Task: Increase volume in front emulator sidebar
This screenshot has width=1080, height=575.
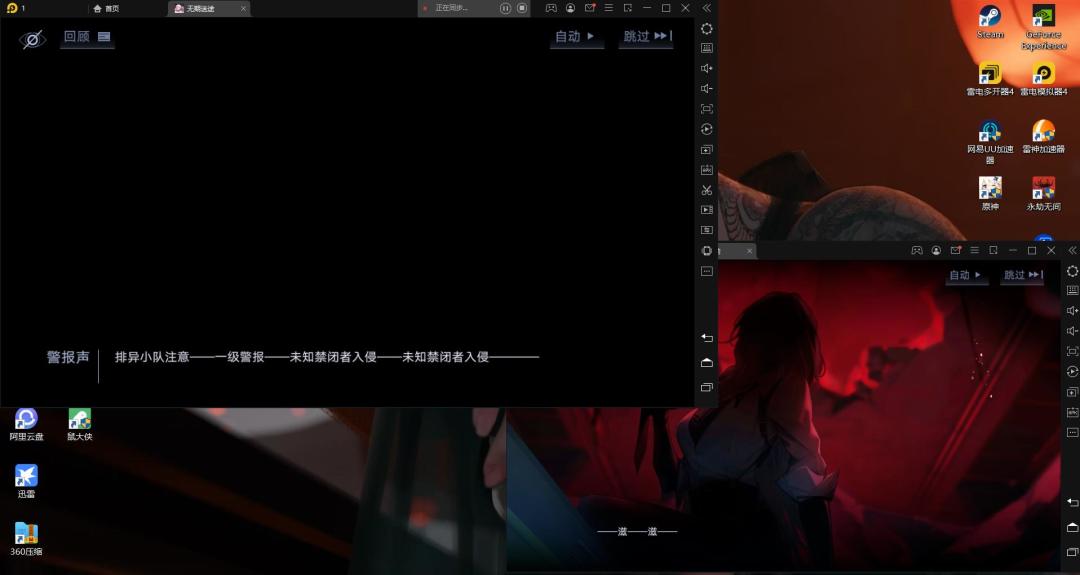Action: click(707, 68)
